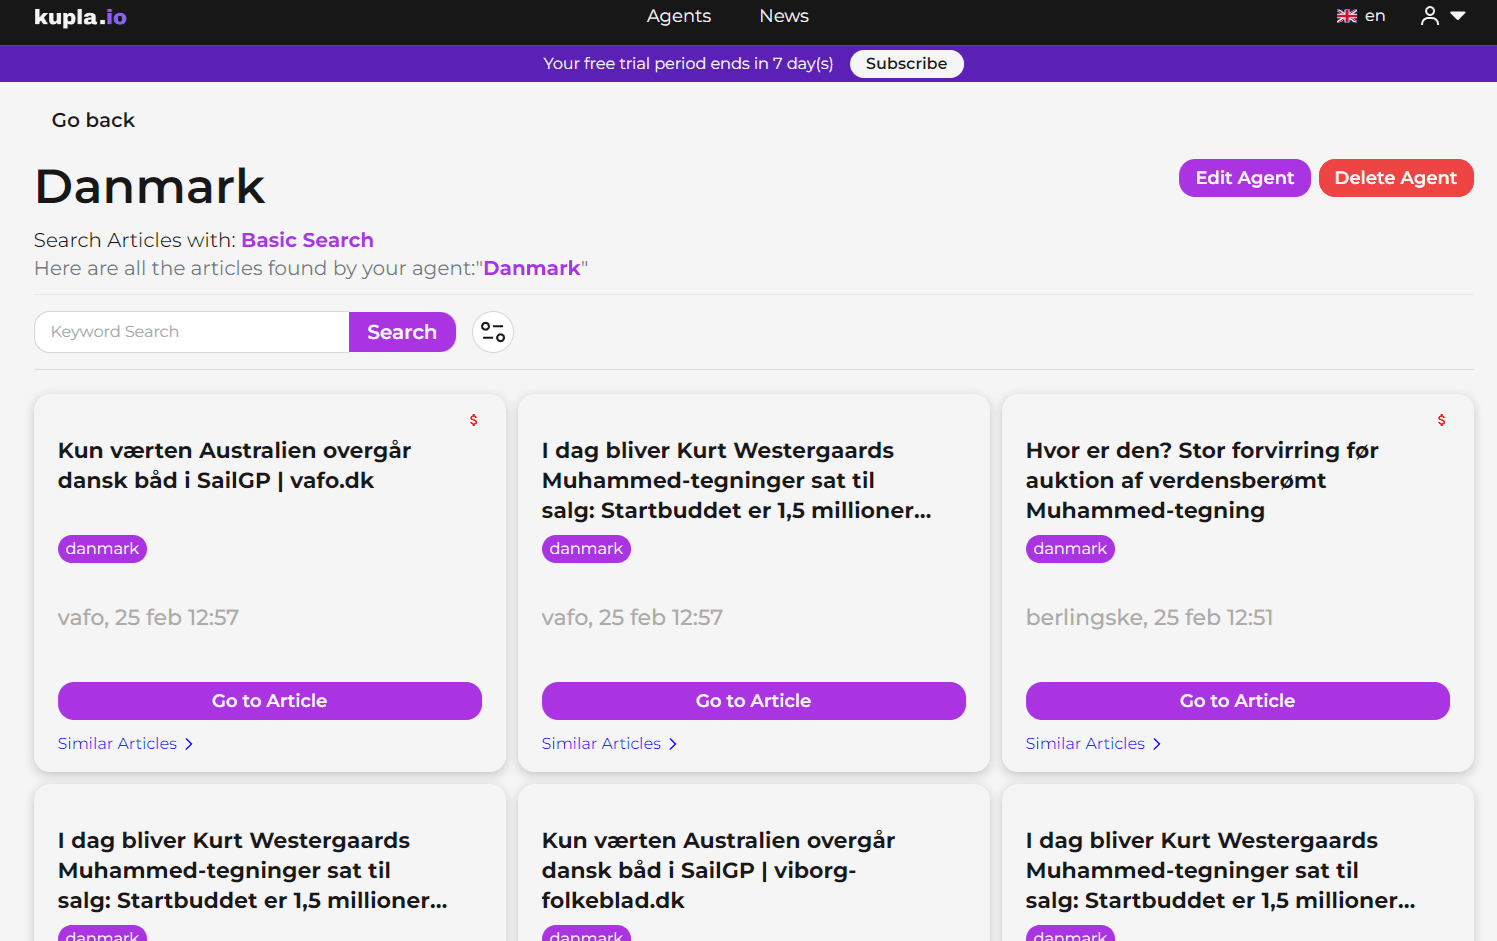
Task: Open the filter settings icon next to Search
Action: pyautogui.click(x=493, y=332)
